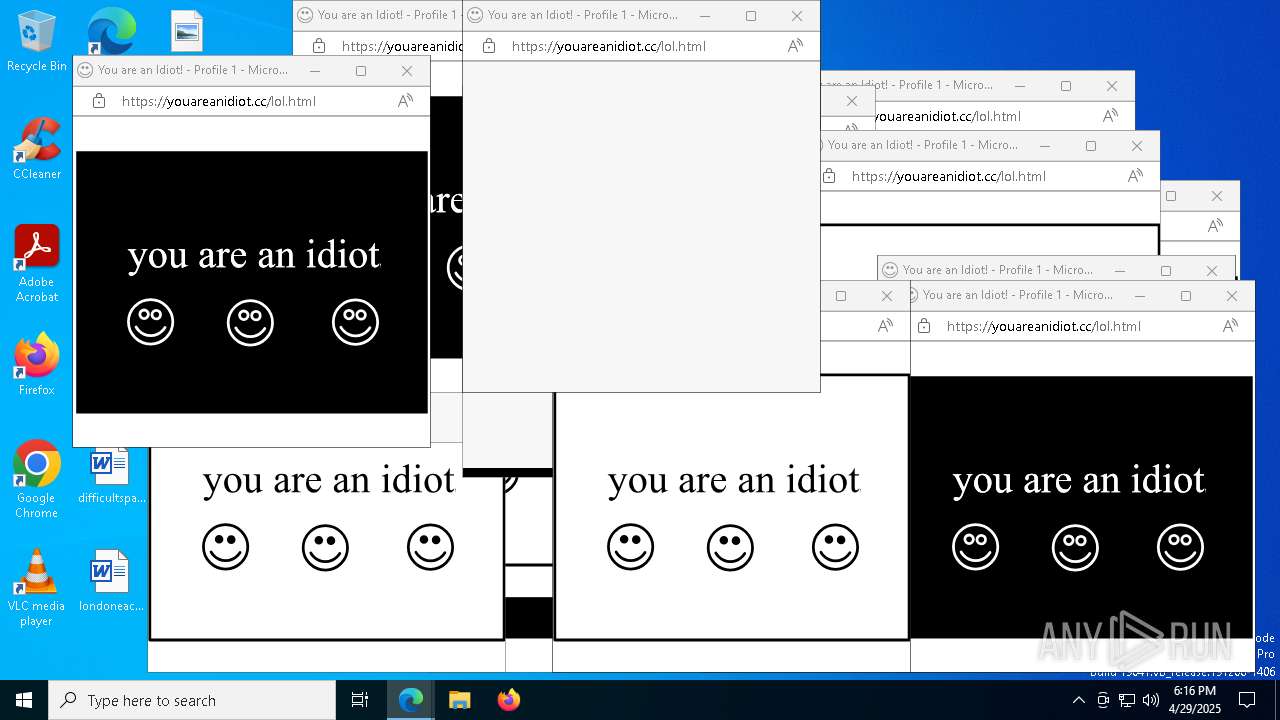
Task: Close the leftmost black idiot window
Action: (406, 71)
